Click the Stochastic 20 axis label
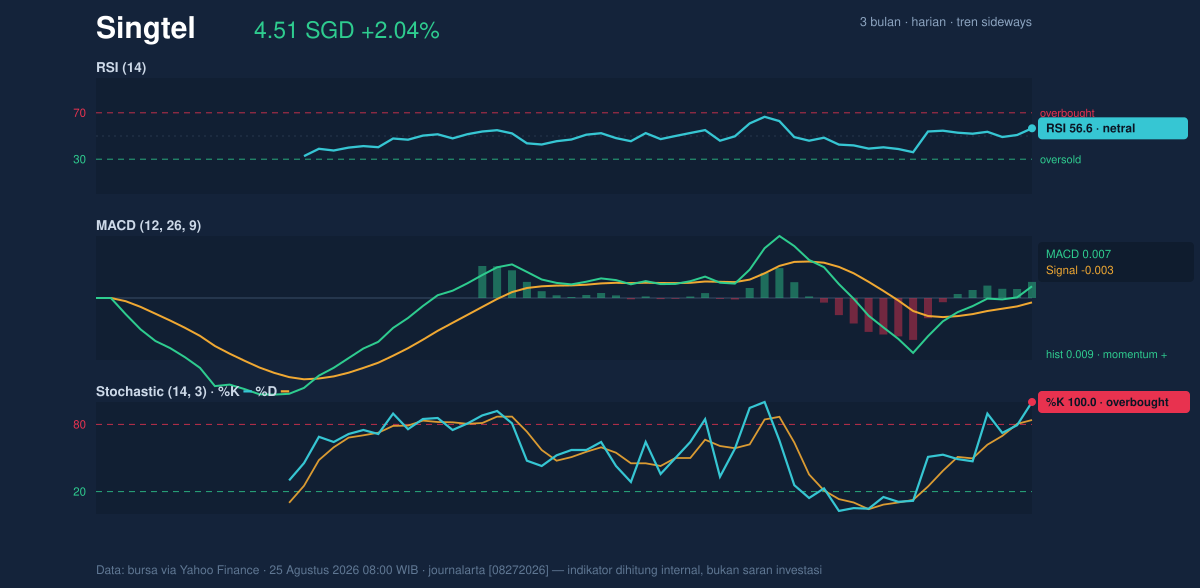 click(79, 491)
